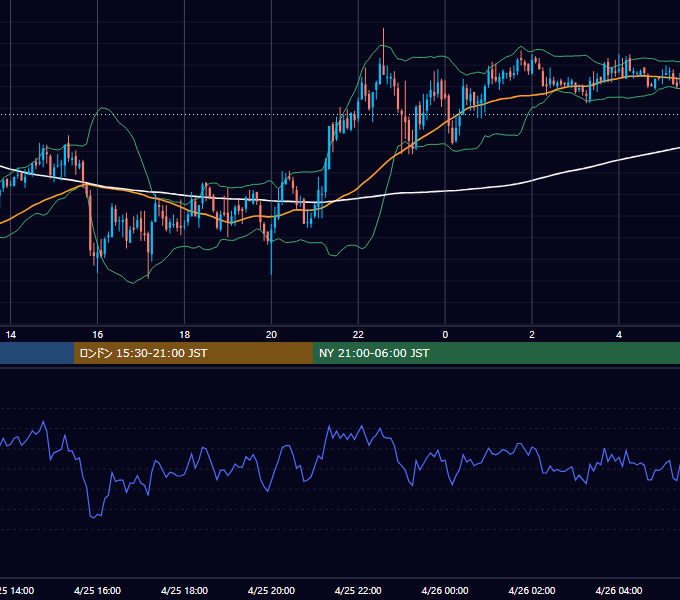Click the 4/25 22:00 label on the indicator axis
This screenshot has width=680, height=600.
click(x=358, y=590)
